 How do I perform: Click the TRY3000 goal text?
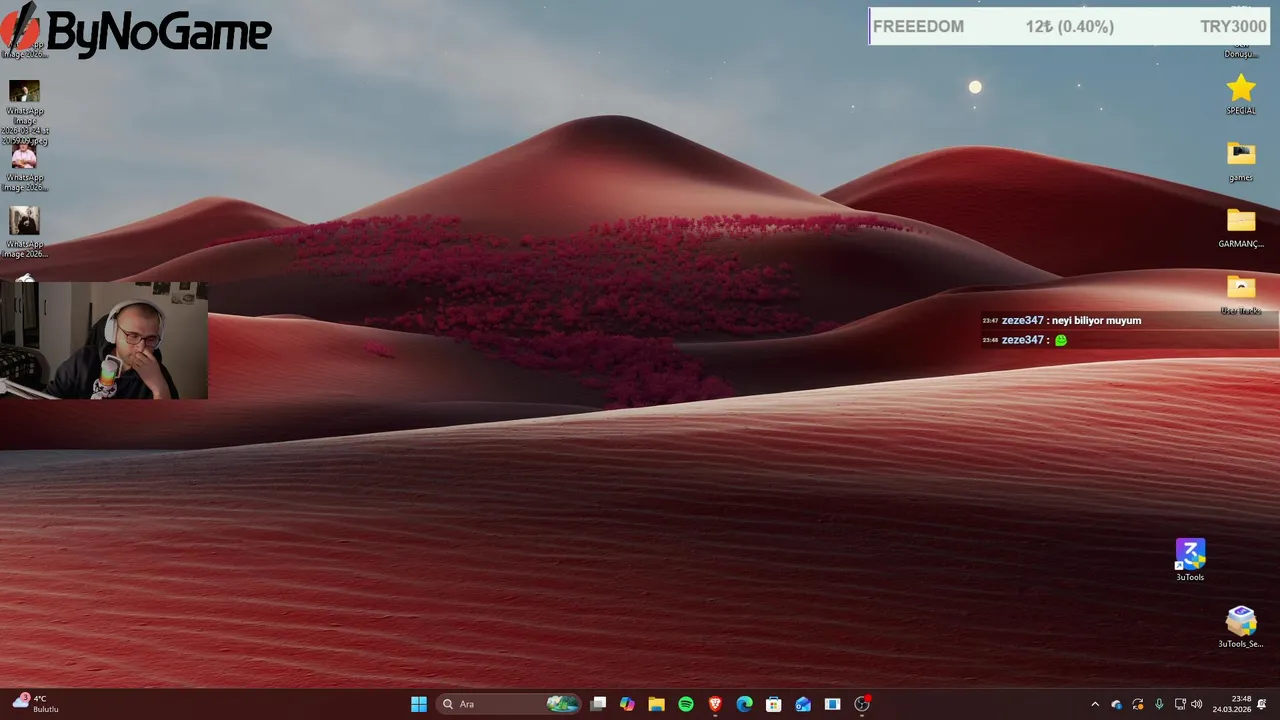point(1233,26)
